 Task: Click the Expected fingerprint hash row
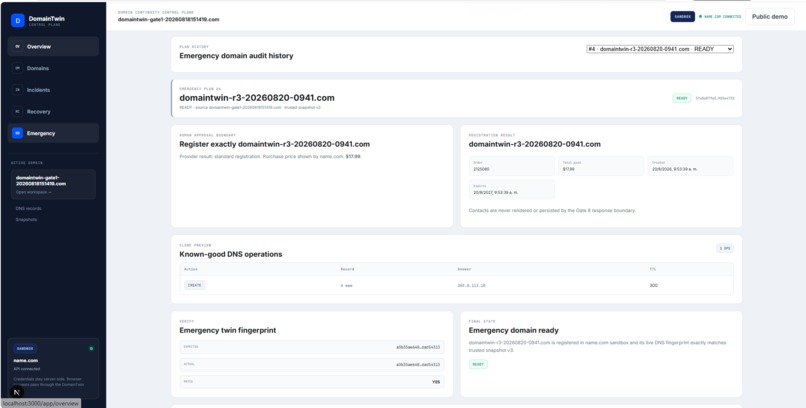click(312, 347)
